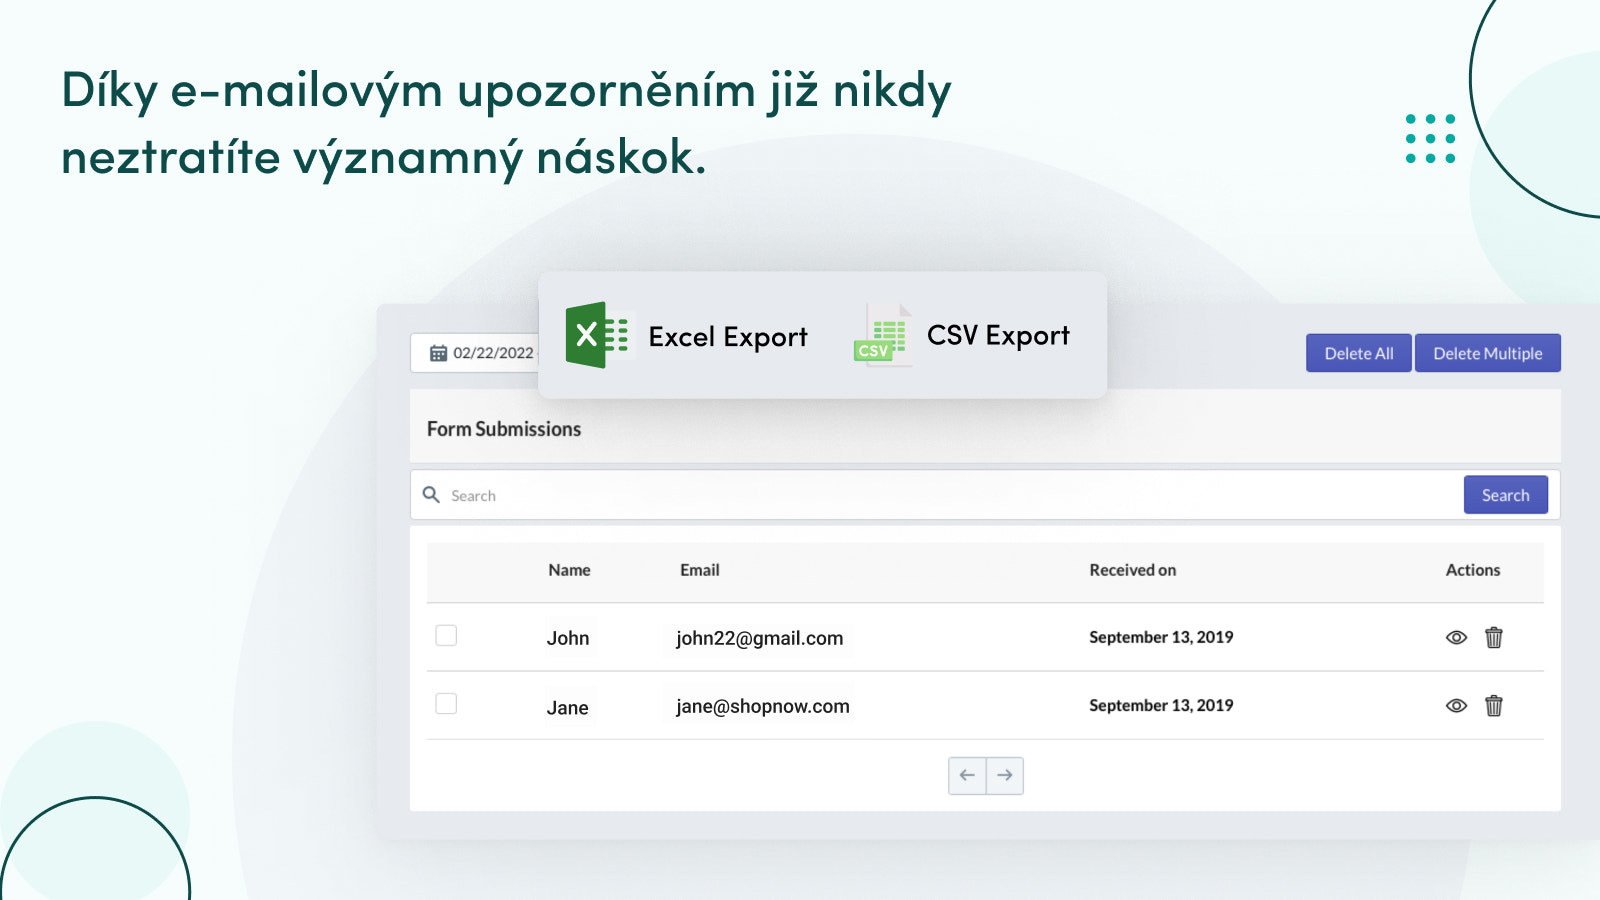Click the Received on column header

[1133, 570]
